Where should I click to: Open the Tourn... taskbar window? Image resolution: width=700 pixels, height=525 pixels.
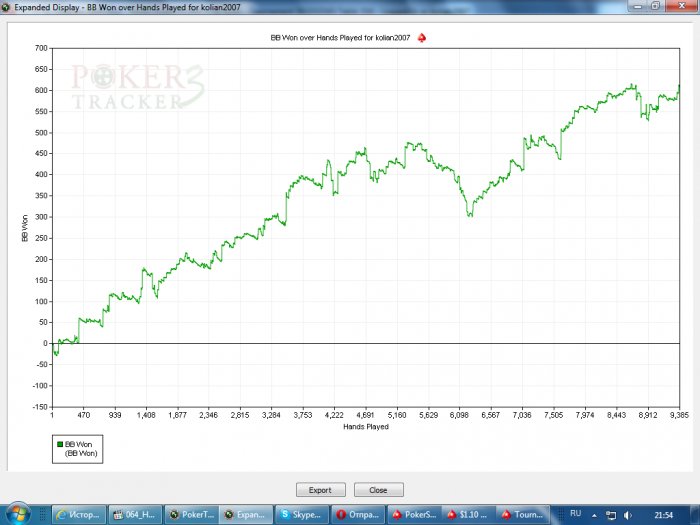(524, 515)
